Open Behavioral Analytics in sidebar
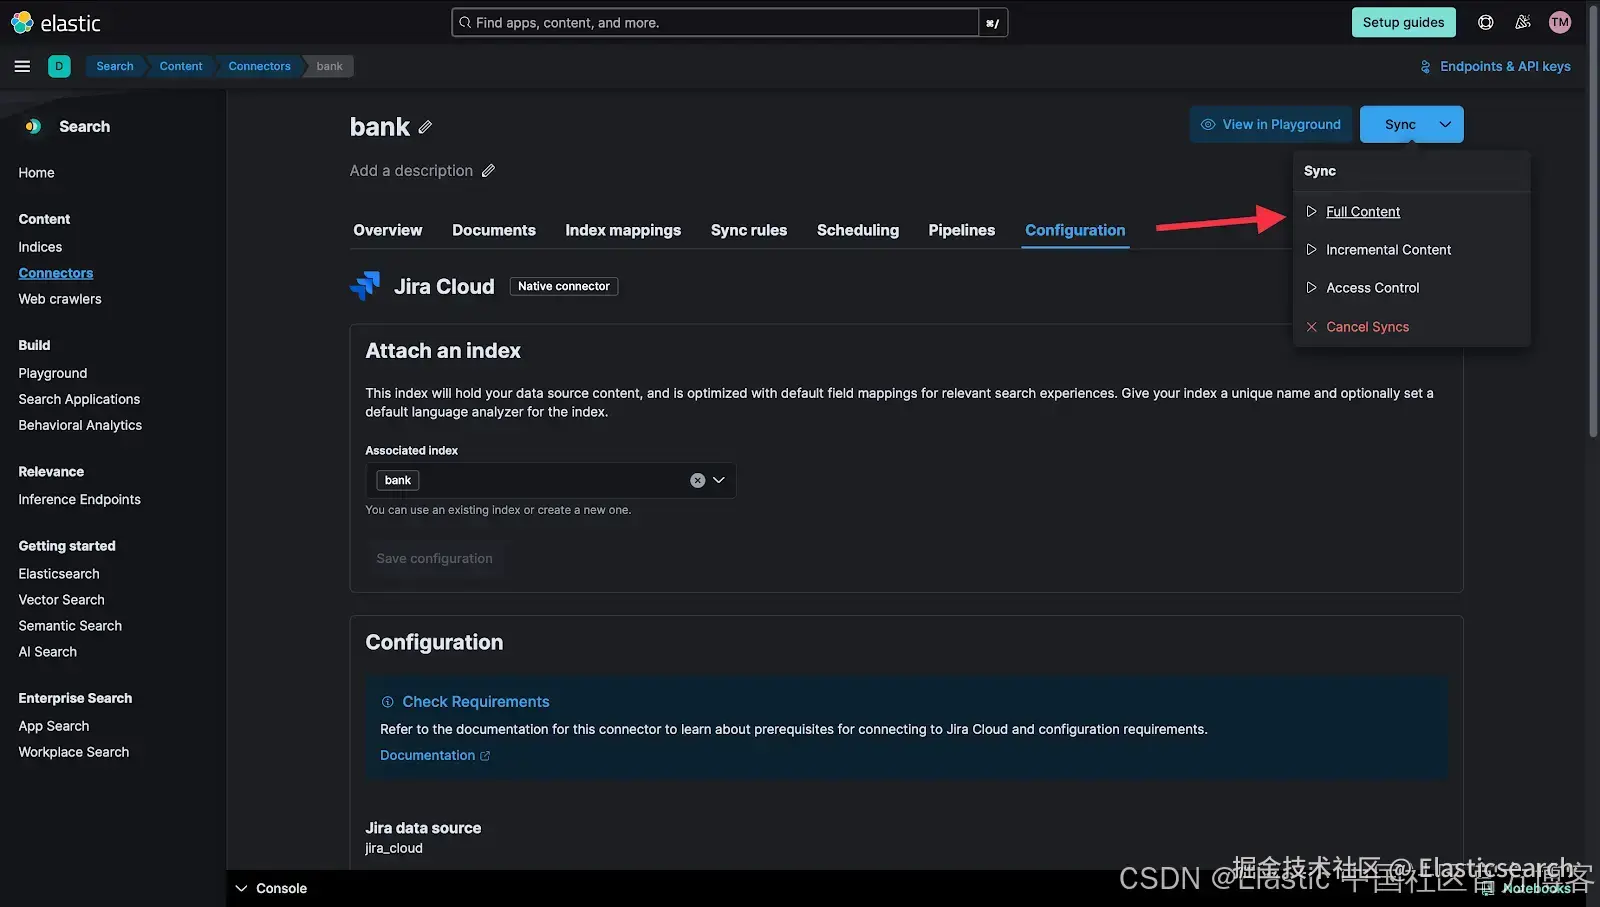The width and height of the screenshot is (1600, 907). (80, 425)
